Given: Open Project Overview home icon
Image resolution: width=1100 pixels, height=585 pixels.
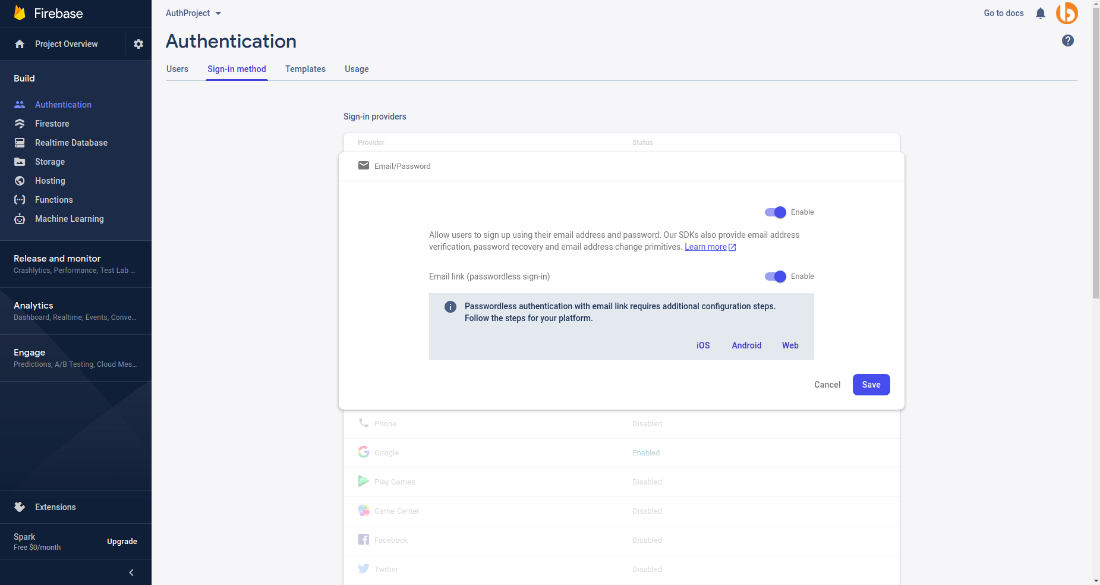Looking at the screenshot, I should (20, 44).
